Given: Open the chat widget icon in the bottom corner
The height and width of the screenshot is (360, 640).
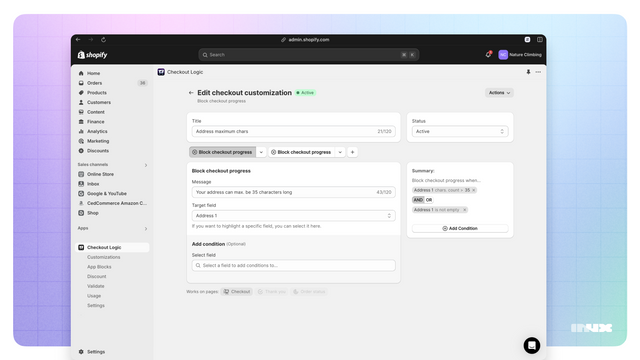Looking at the screenshot, I should (x=531, y=345).
